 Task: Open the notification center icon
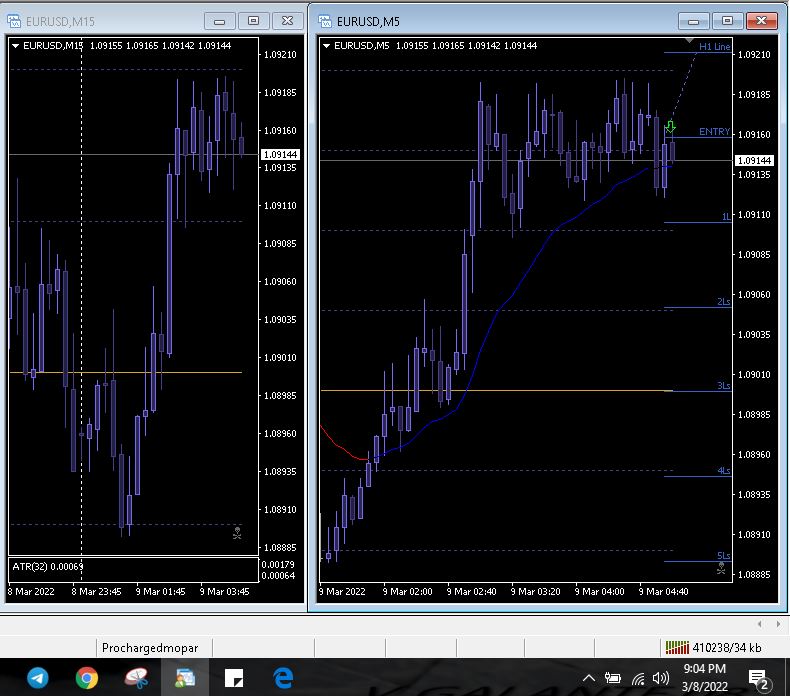tap(757, 678)
